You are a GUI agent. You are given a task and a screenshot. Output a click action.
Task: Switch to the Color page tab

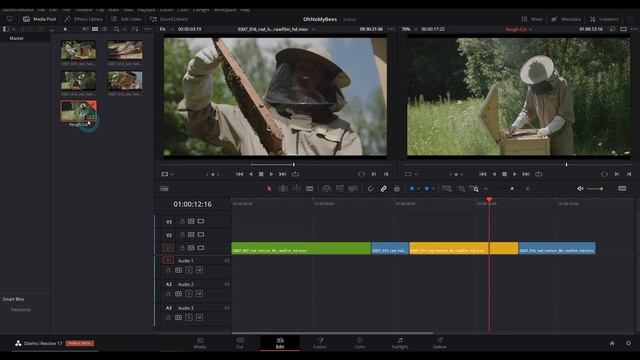pos(360,343)
